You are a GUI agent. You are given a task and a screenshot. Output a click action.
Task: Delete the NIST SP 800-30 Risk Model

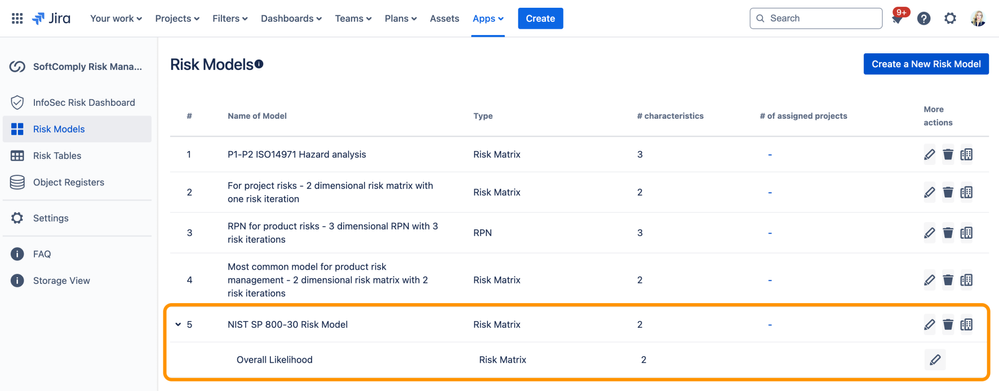coord(948,325)
